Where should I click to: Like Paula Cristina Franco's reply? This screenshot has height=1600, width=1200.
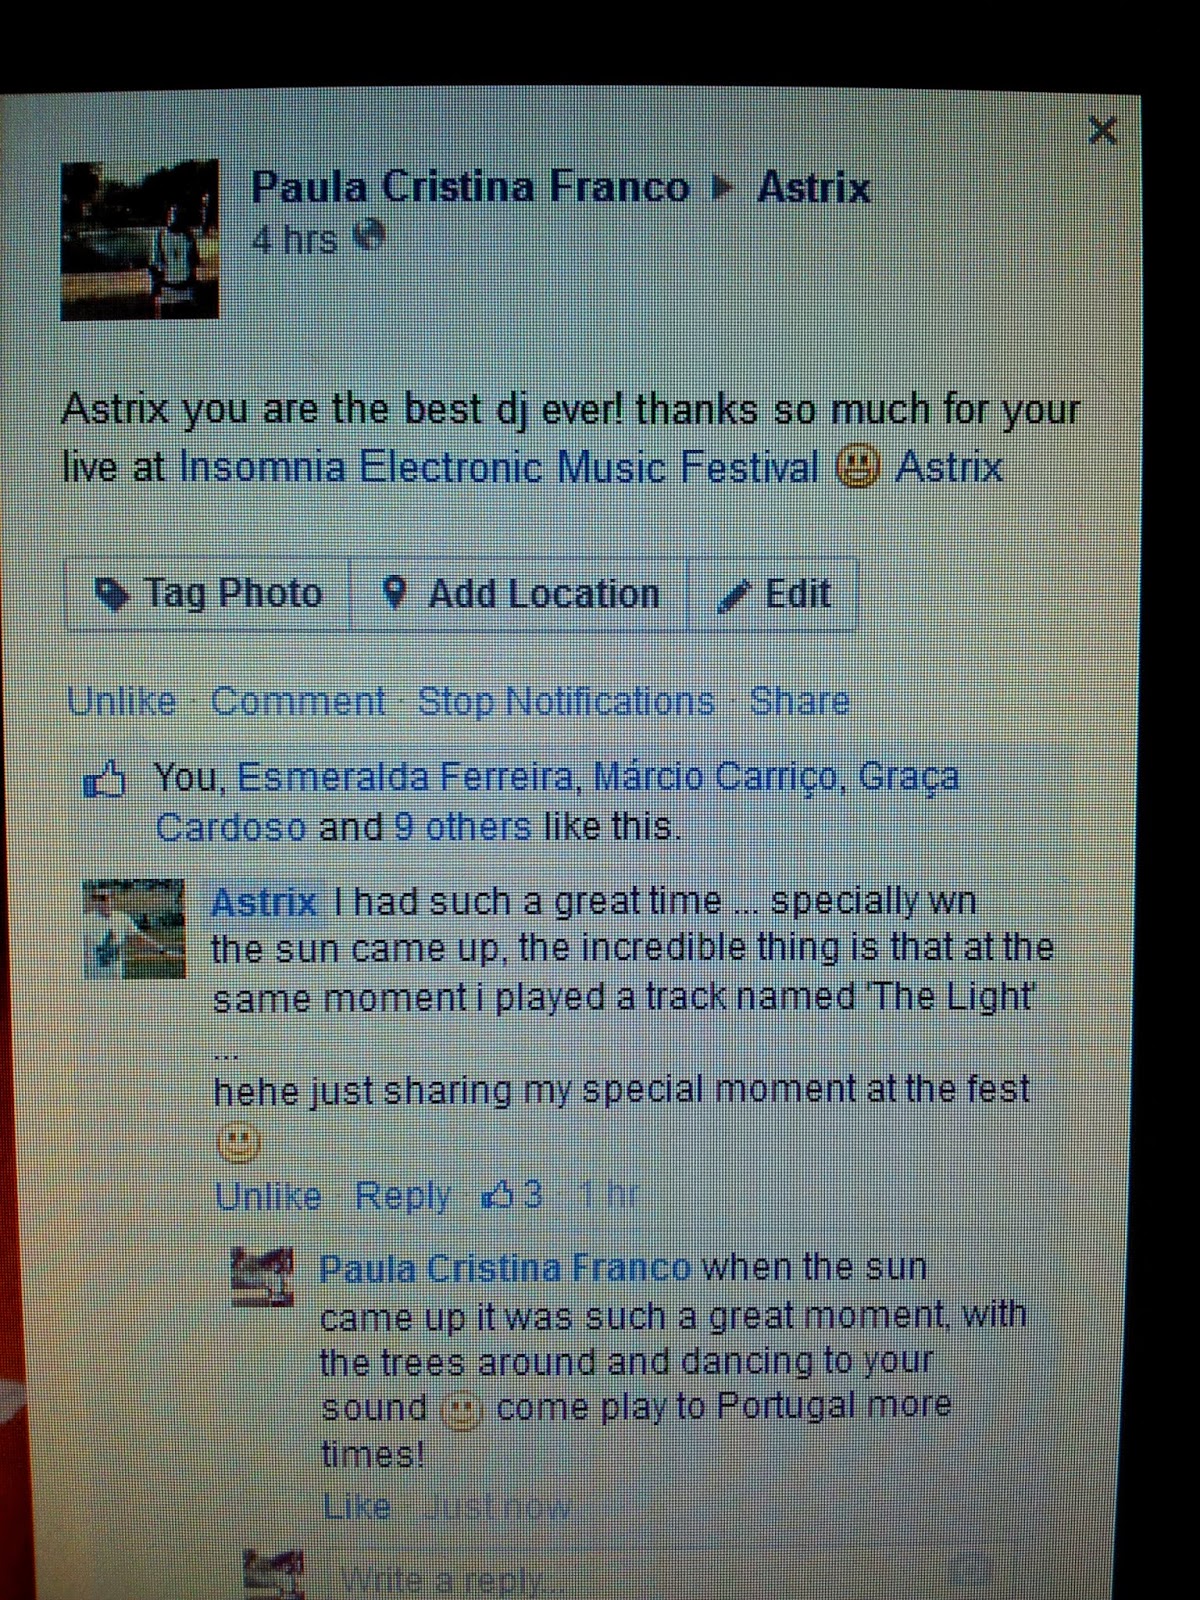(x=356, y=1506)
